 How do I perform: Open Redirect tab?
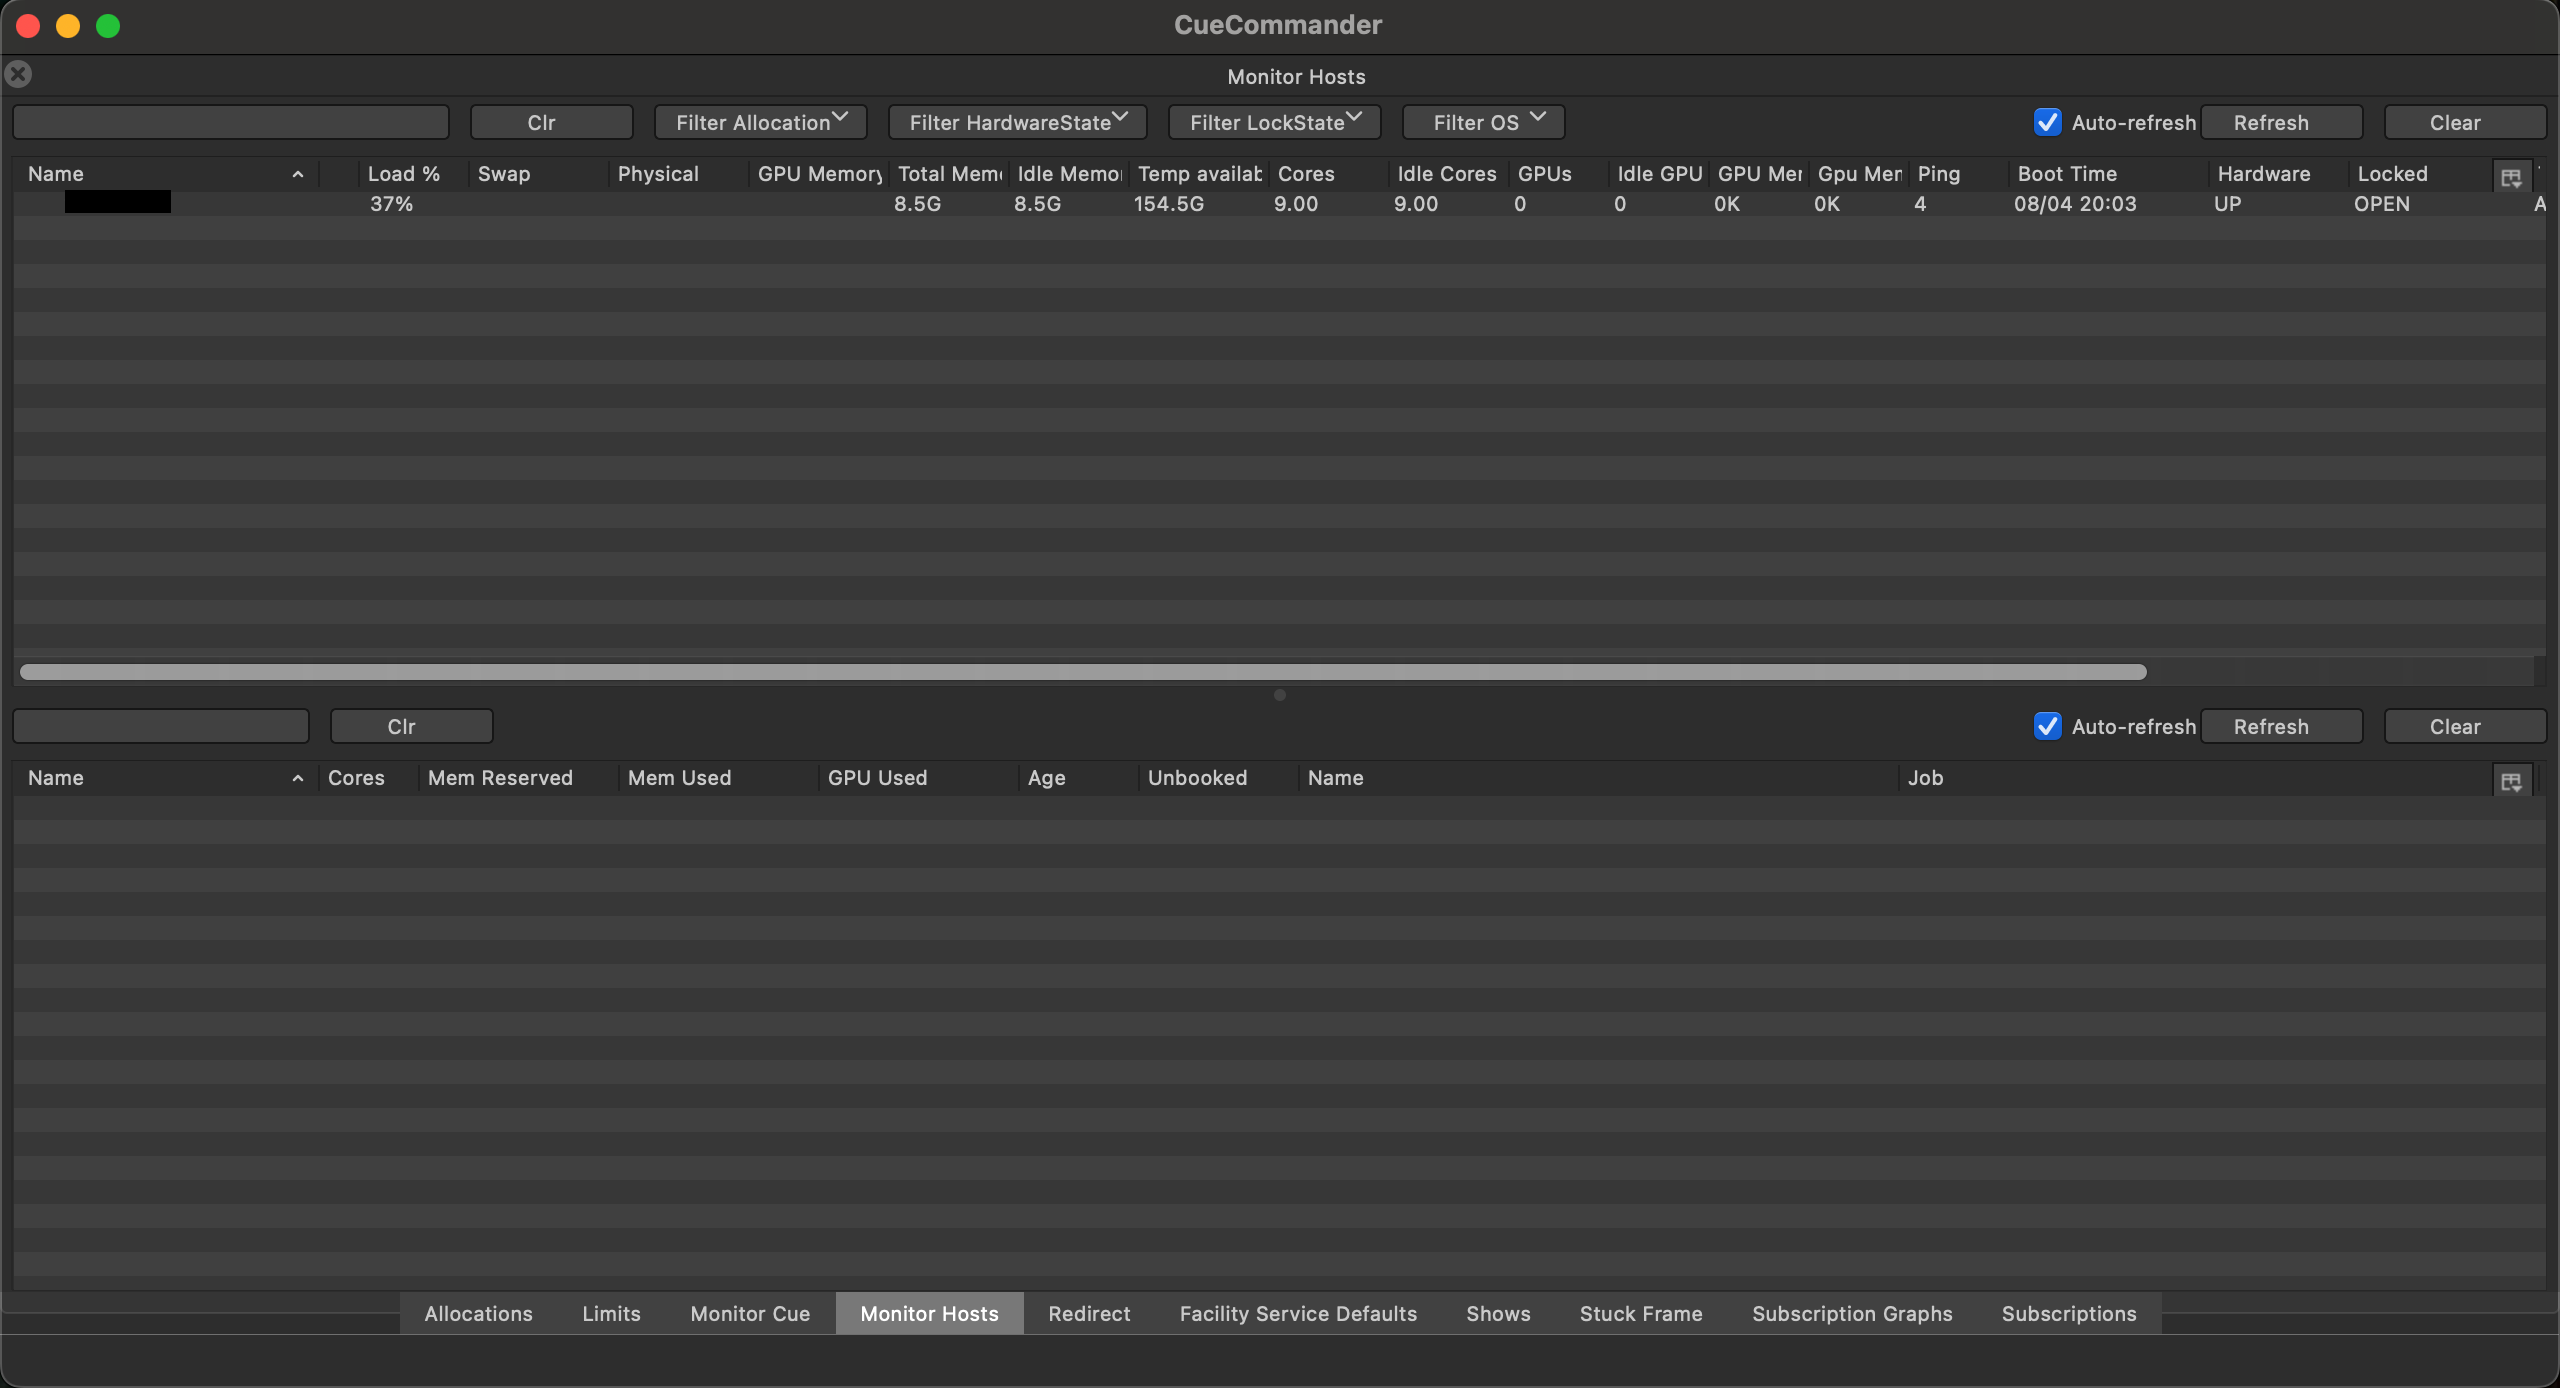(1089, 1314)
